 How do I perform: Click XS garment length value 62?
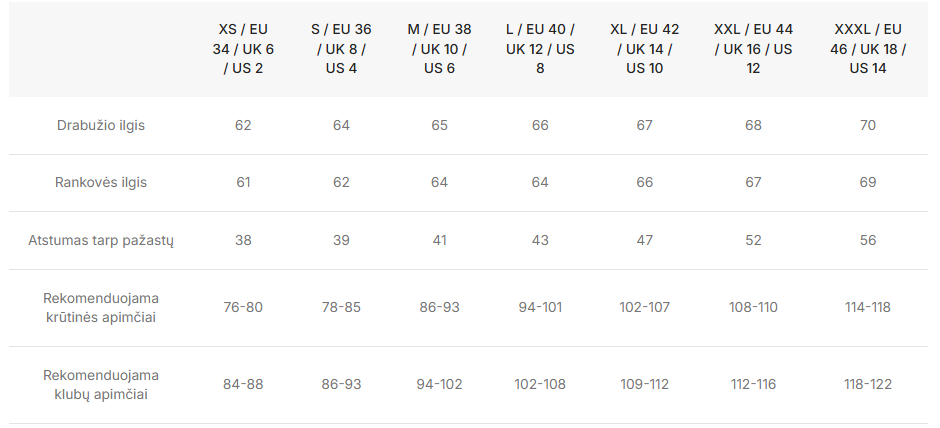pos(243,125)
